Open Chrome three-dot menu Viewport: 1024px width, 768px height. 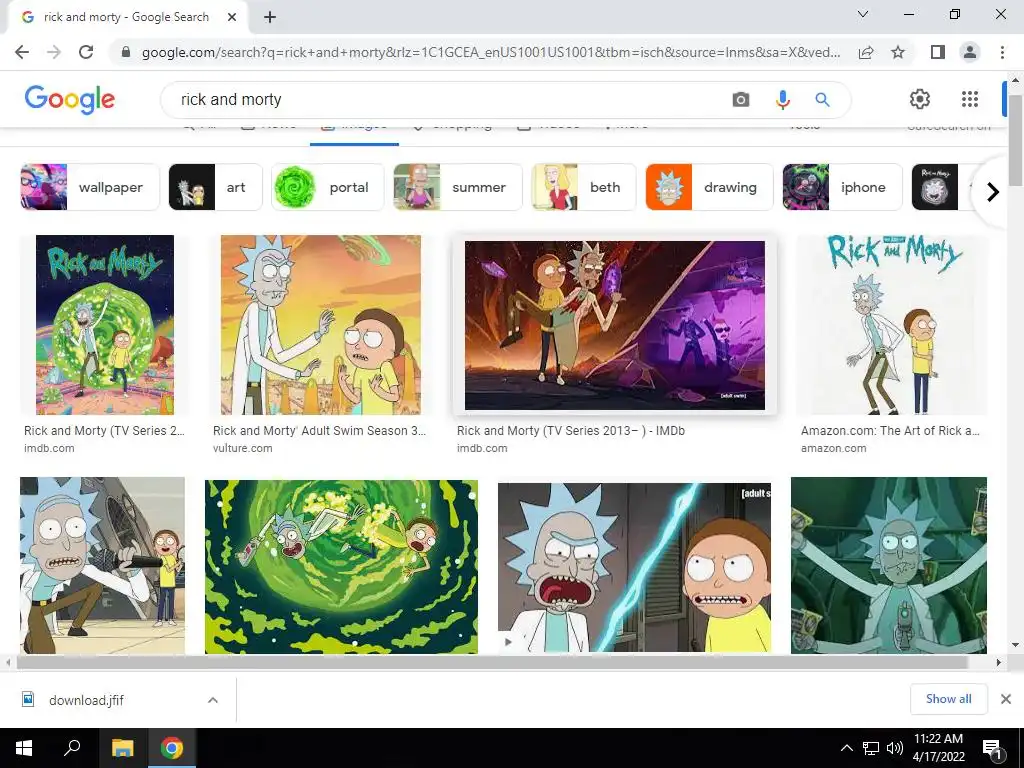[1002, 52]
